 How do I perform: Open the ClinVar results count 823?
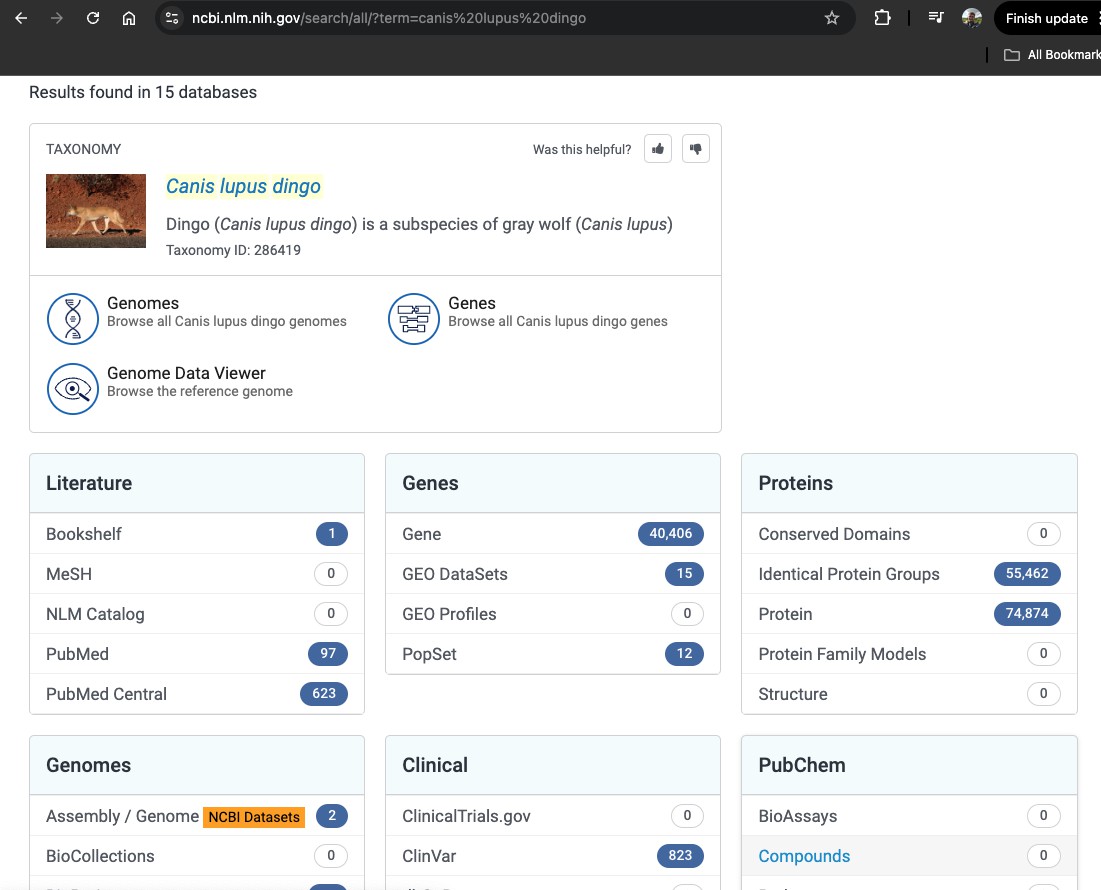click(x=680, y=856)
